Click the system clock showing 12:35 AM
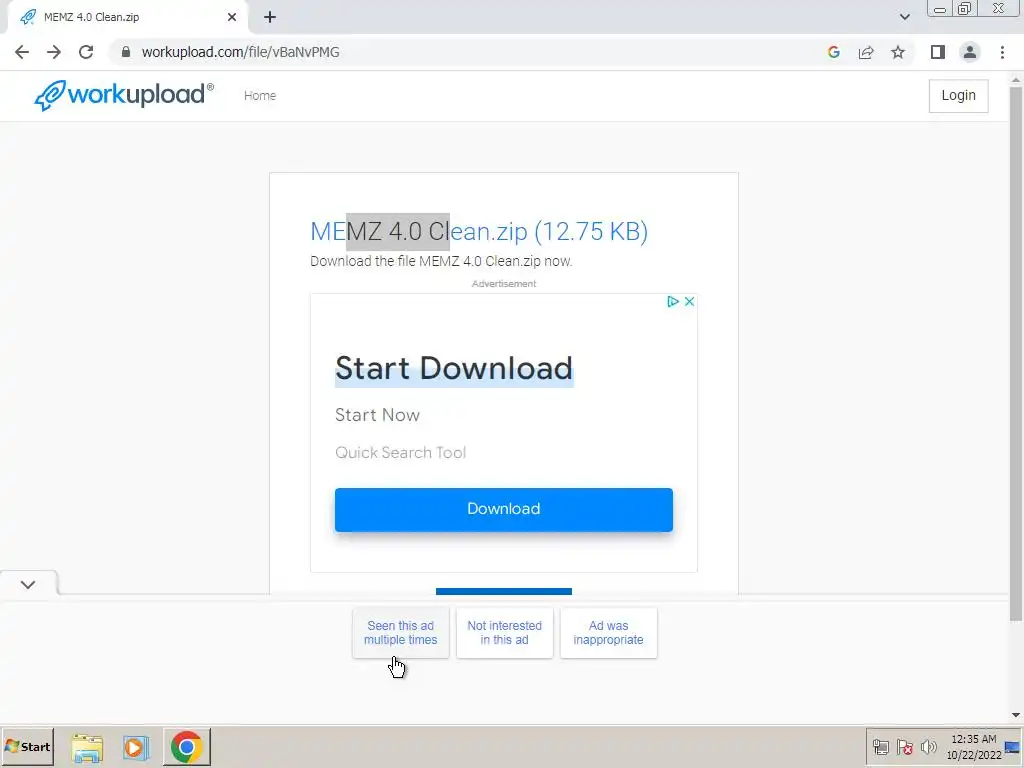The width and height of the screenshot is (1024, 768). [974, 747]
